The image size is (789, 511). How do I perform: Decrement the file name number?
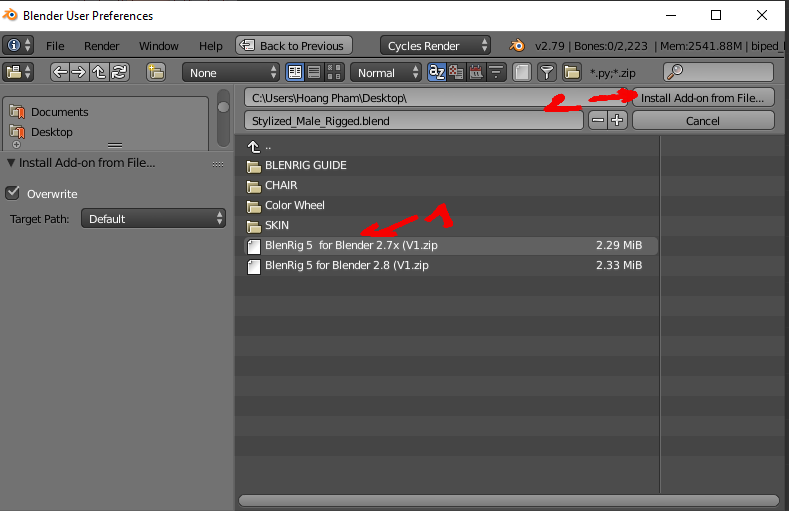click(x=598, y=121)
